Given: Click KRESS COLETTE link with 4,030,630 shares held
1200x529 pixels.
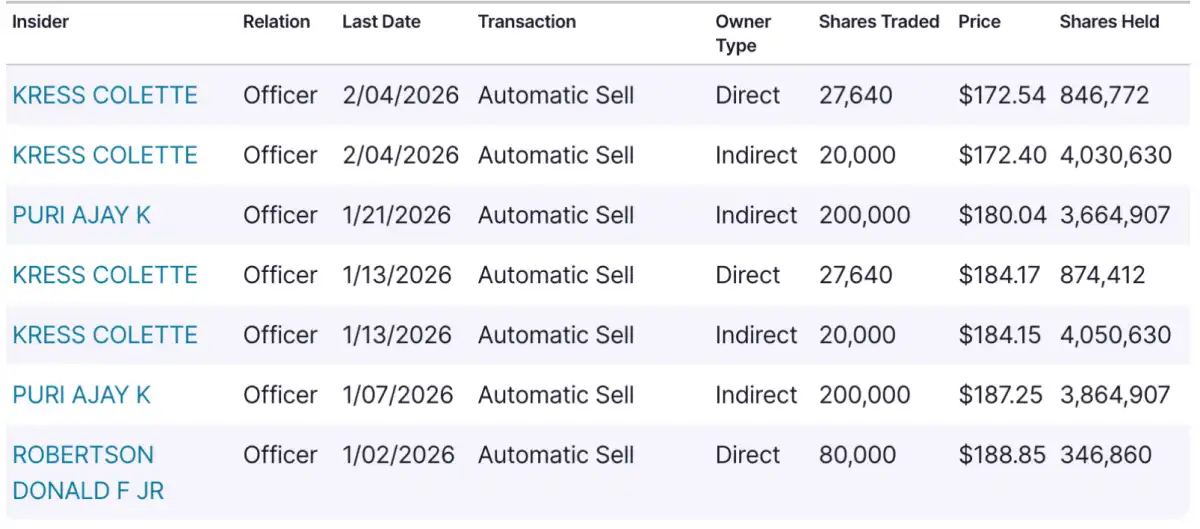Looking at the screenshot, I should [105, 156].
